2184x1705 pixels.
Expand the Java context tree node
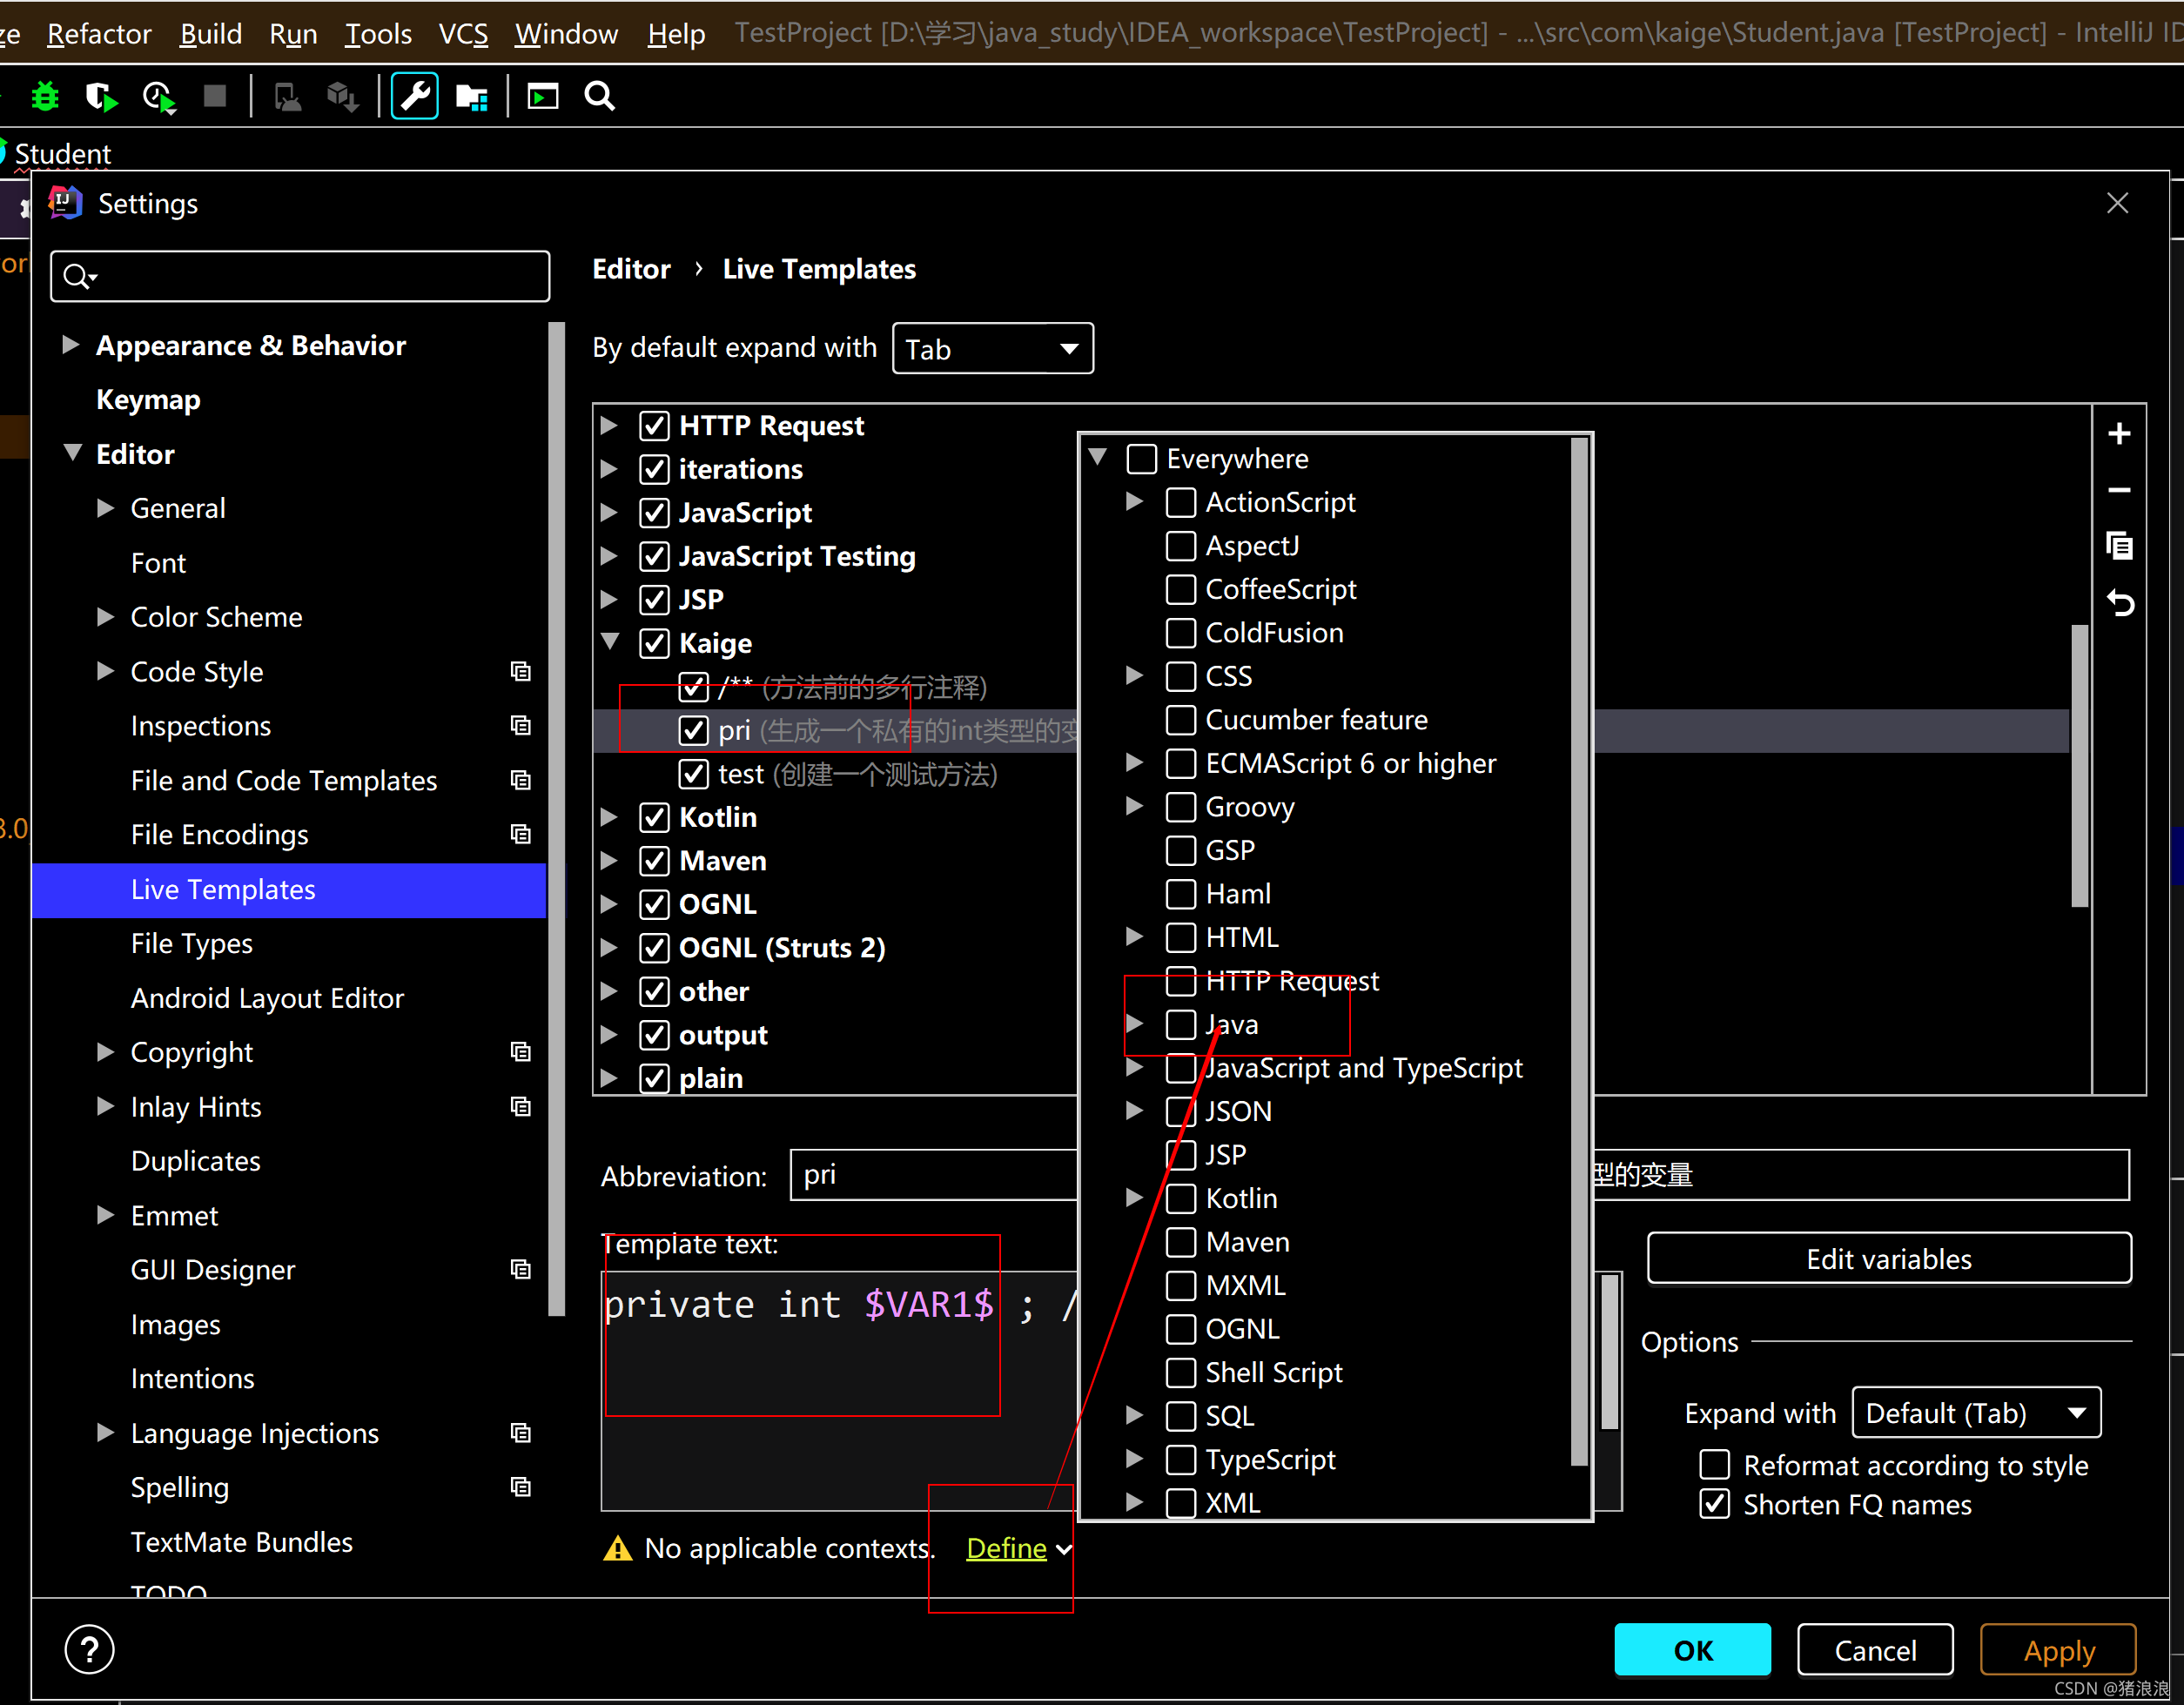click(x=1134, y=1023)
